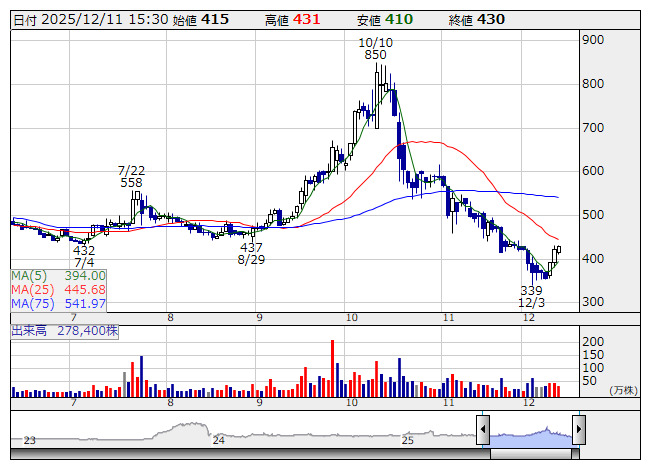Click the 432 7/4 low label
653x470 pixels.
[x=84, y=256]
